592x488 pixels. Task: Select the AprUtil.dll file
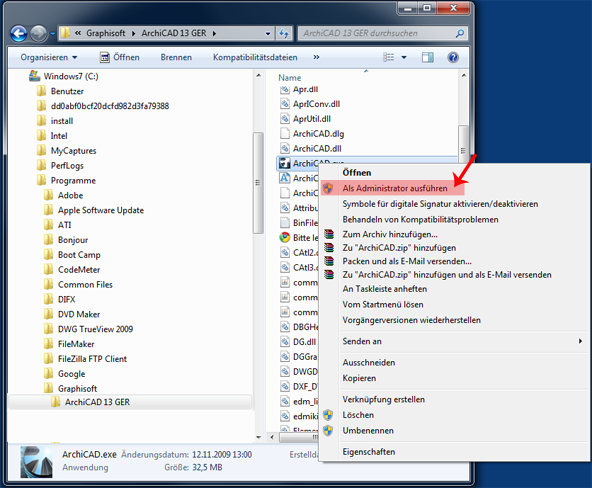[x=312, y=119]
